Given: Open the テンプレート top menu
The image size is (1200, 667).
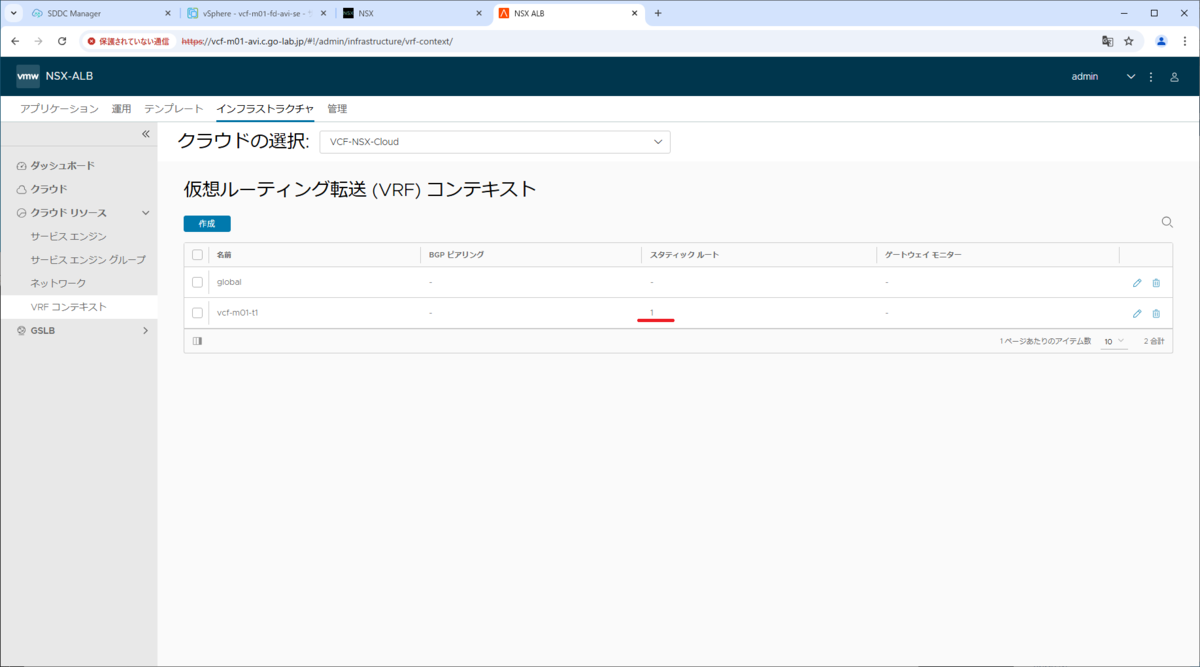Looking at the screenshot, I should pos(174,109).
